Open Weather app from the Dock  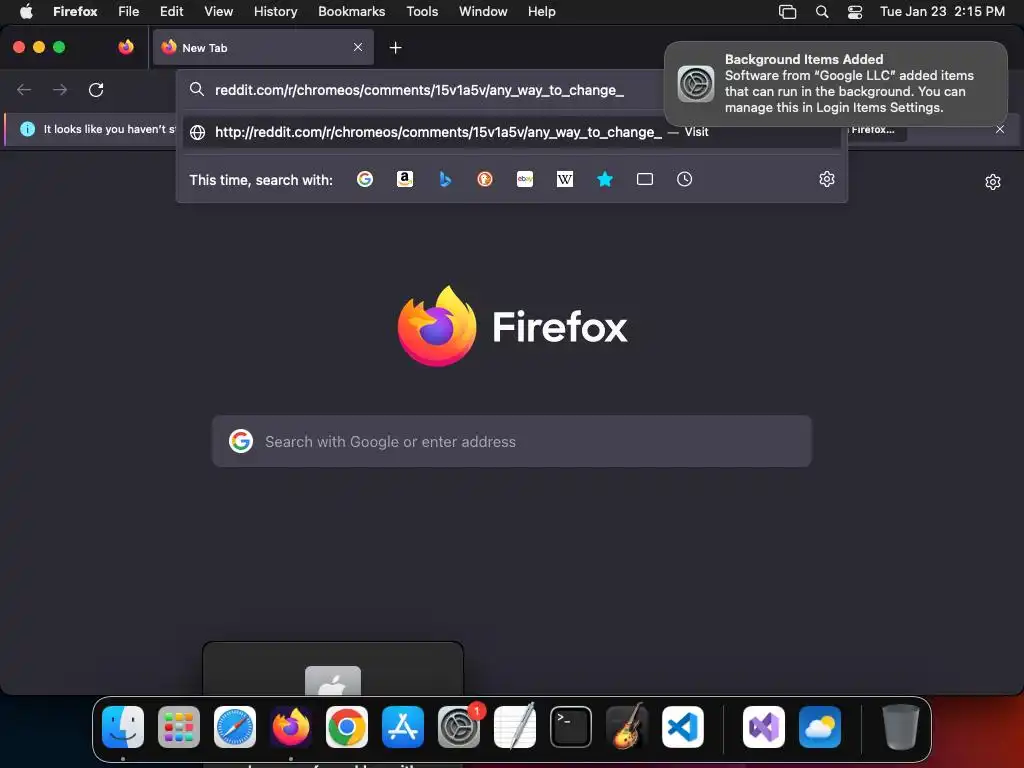coord(820,727)
